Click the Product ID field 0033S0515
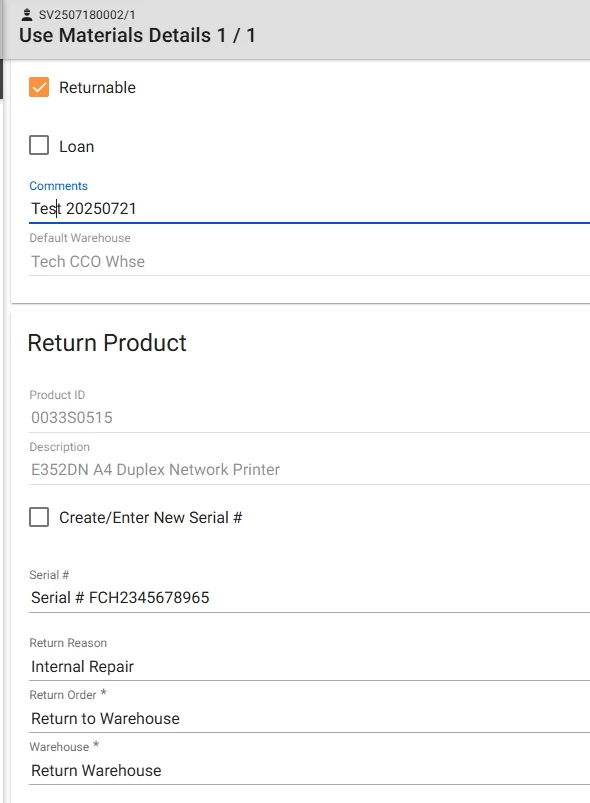The height and width of the screenshot is (803, 590). [309, 418]
